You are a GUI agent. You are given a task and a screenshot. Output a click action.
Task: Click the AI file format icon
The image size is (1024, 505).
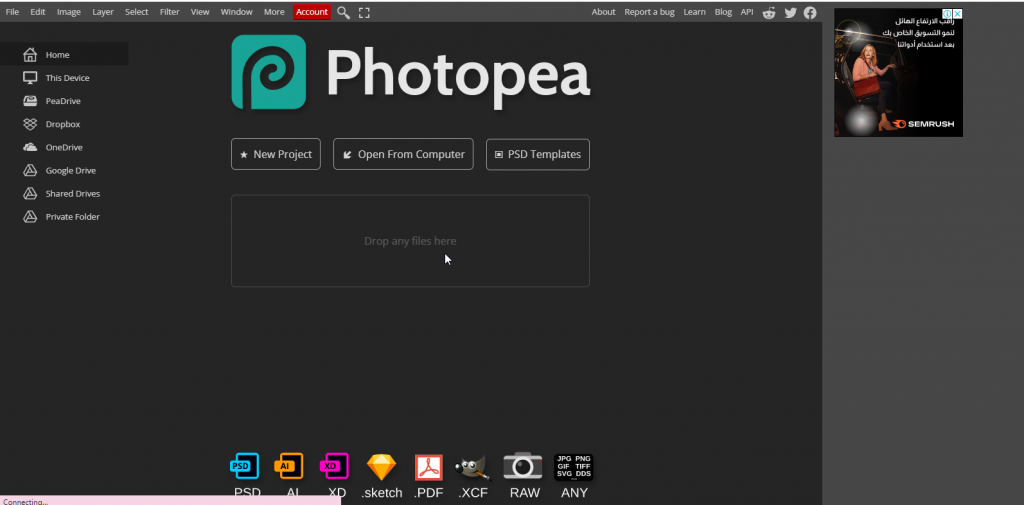[289, 466]
